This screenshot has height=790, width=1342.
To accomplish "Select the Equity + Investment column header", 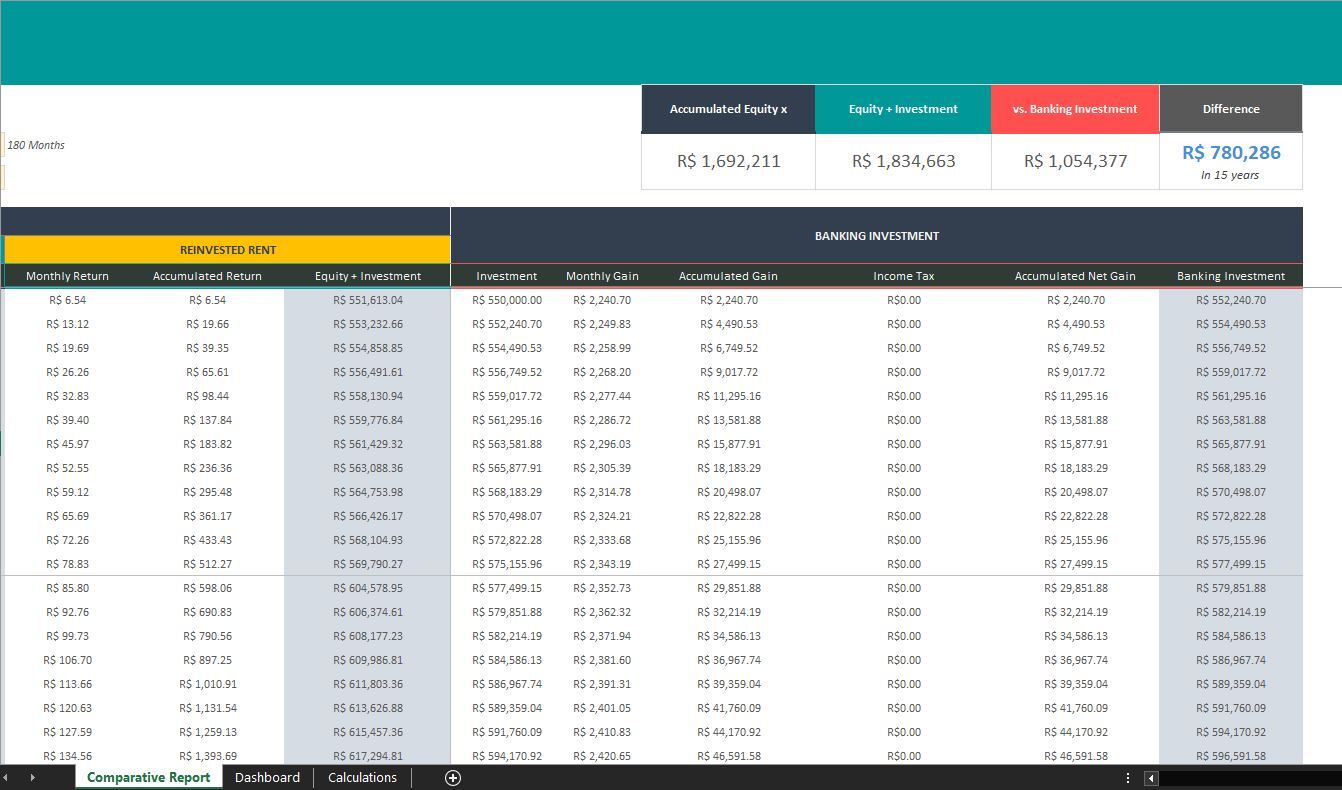I will coord(368,276).
